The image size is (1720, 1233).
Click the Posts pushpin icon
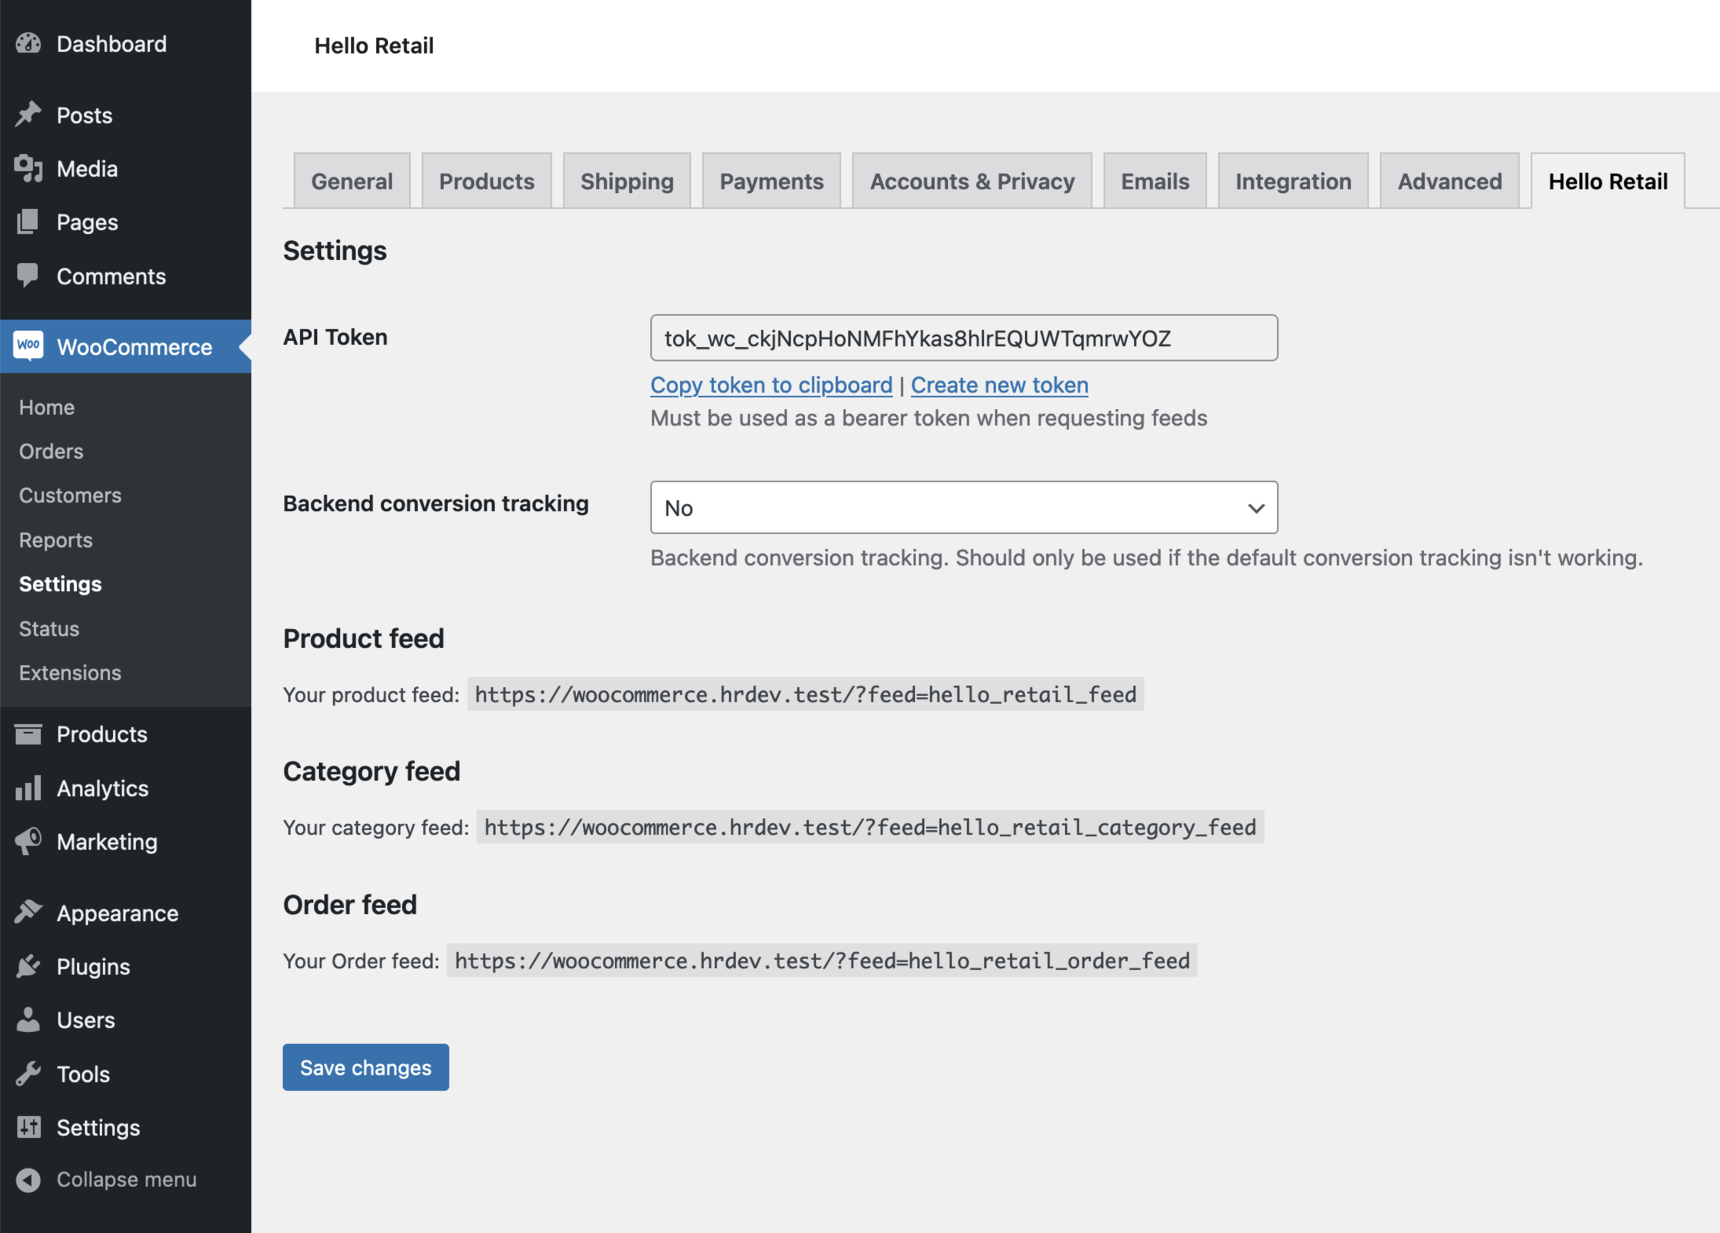pos(28,115)
